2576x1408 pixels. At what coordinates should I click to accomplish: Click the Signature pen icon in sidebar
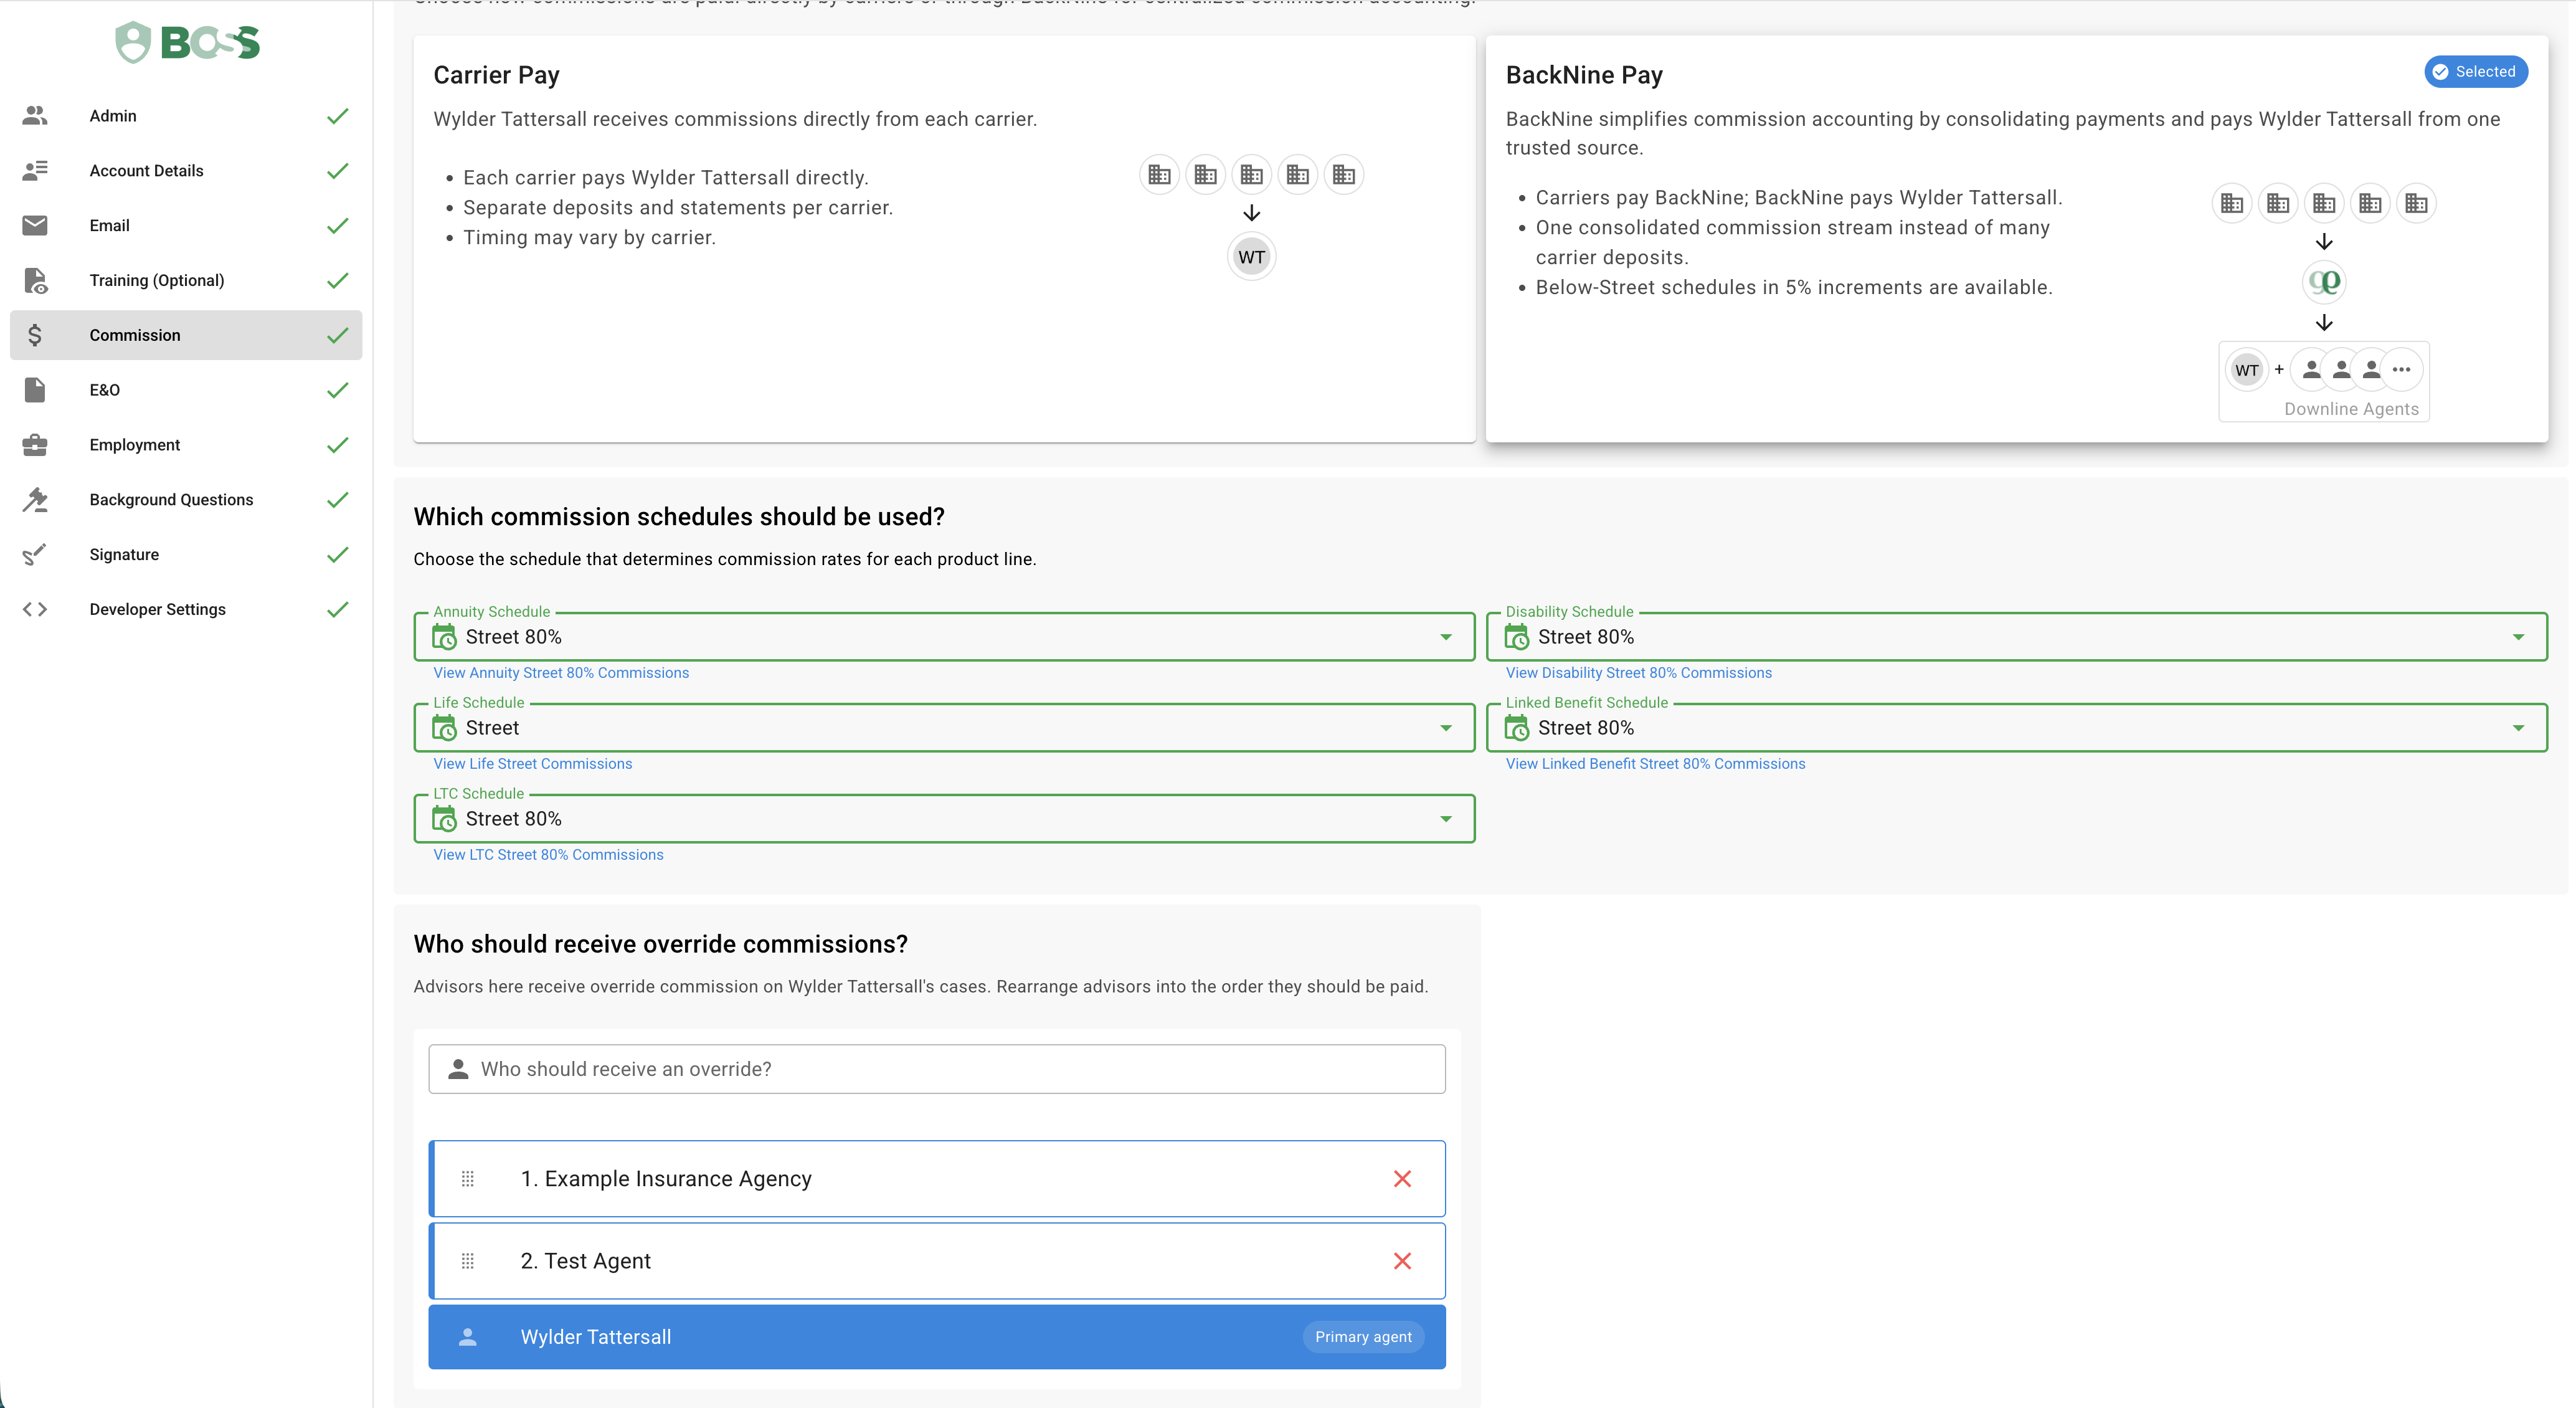[35, 555]
